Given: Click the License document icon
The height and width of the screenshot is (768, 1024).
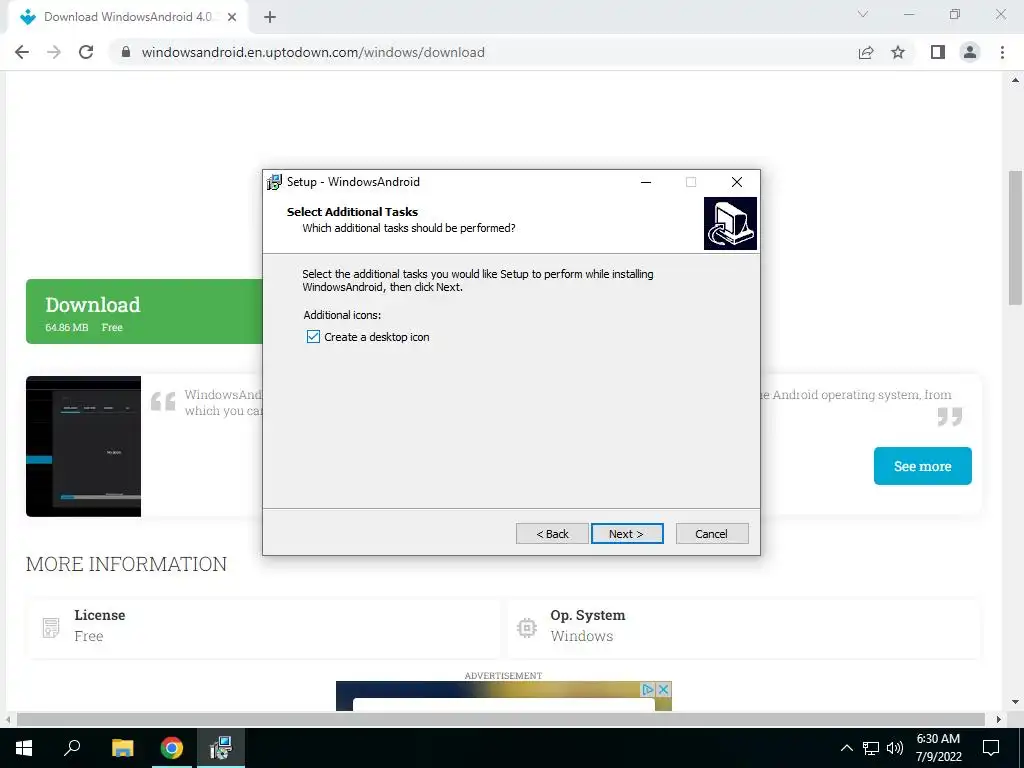Looking at the screenshot, I should (51, 628).
